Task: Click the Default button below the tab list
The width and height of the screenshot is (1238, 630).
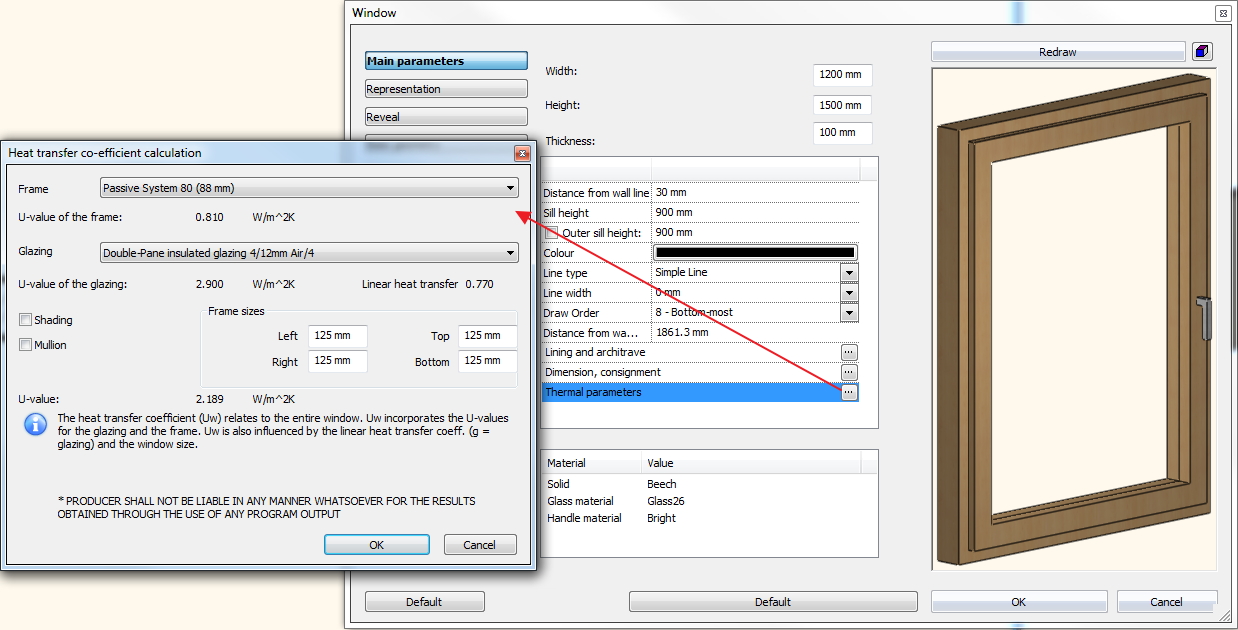Action: [x=424, y=602]
